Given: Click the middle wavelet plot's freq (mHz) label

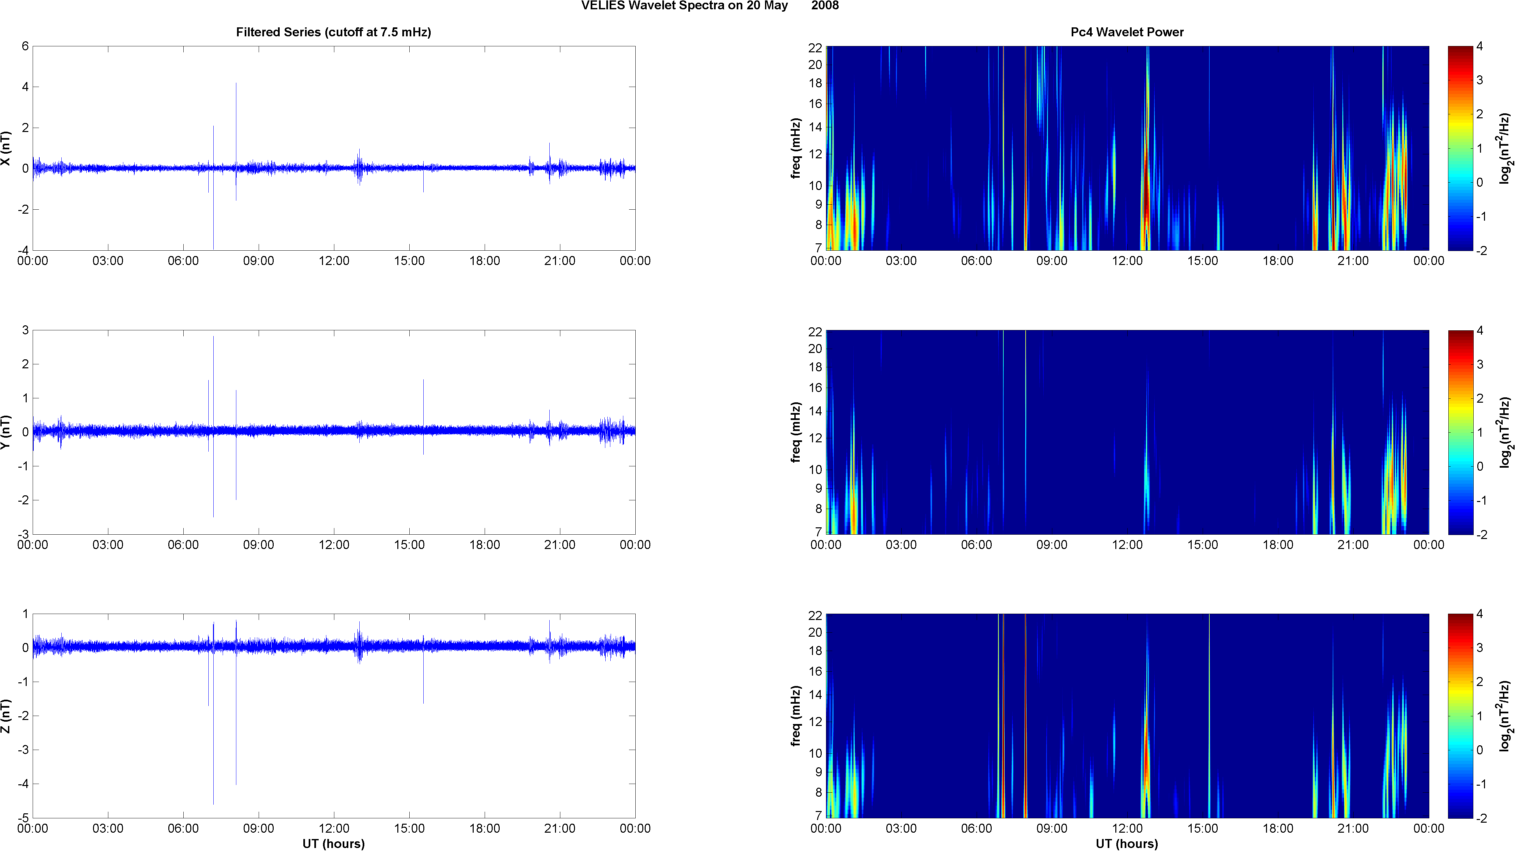Looking at the screenshot, I should coord(796,432).
